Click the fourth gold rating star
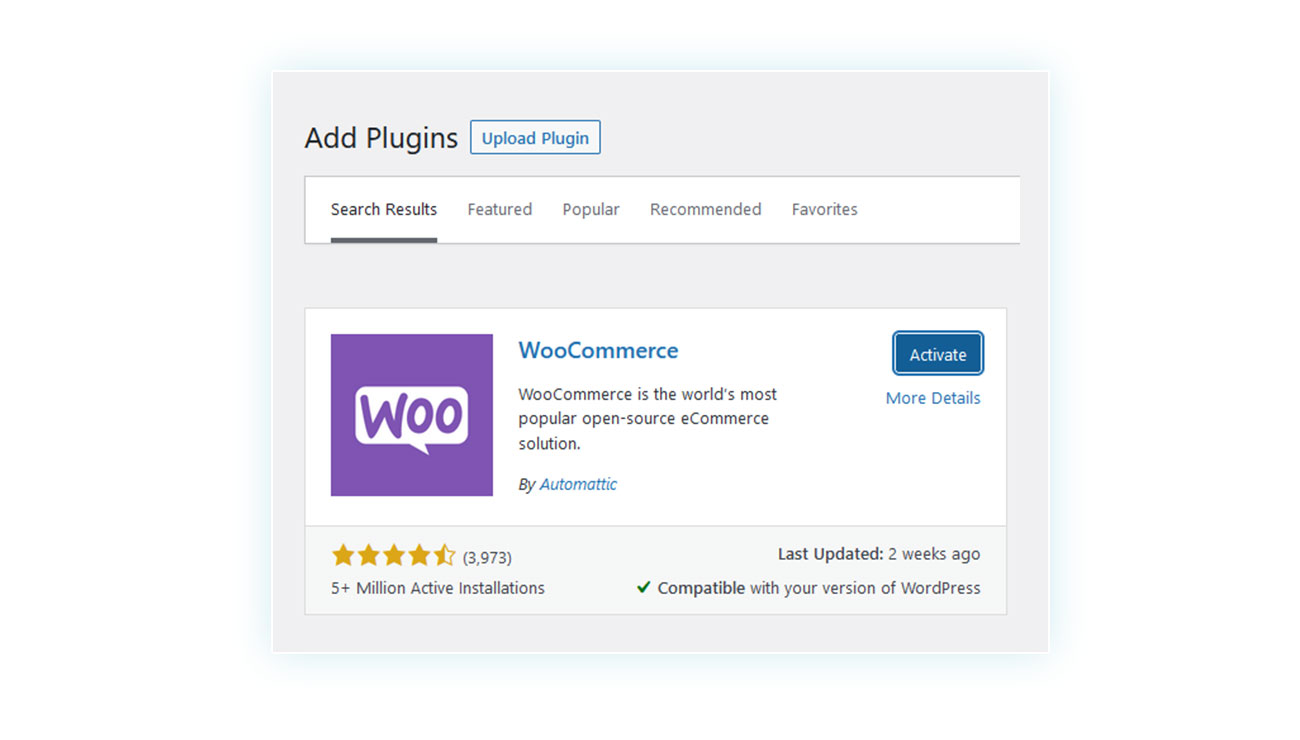The image size is (1300, 740). pyautogui.click(x=419, y=555)
